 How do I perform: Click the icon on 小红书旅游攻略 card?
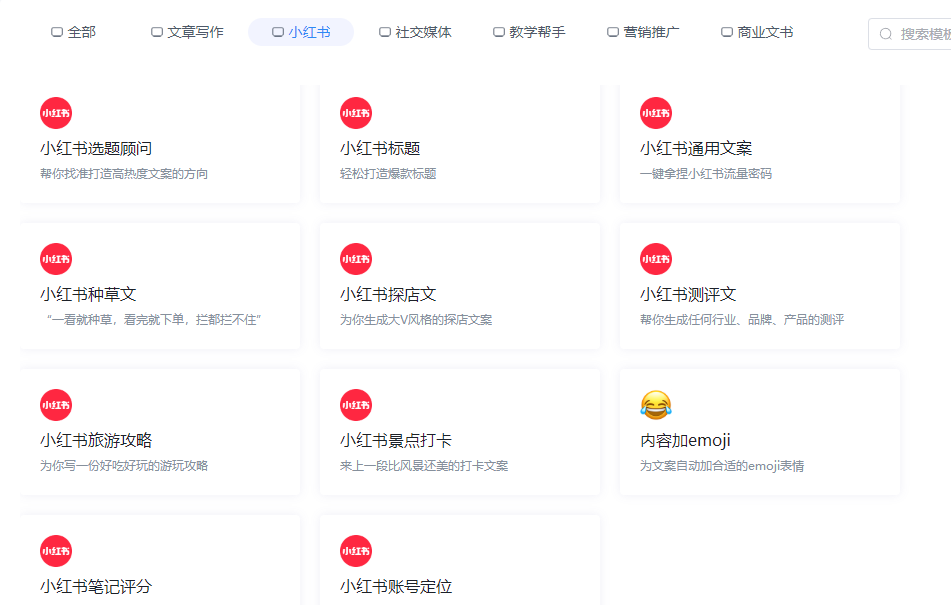coord(55,405)
